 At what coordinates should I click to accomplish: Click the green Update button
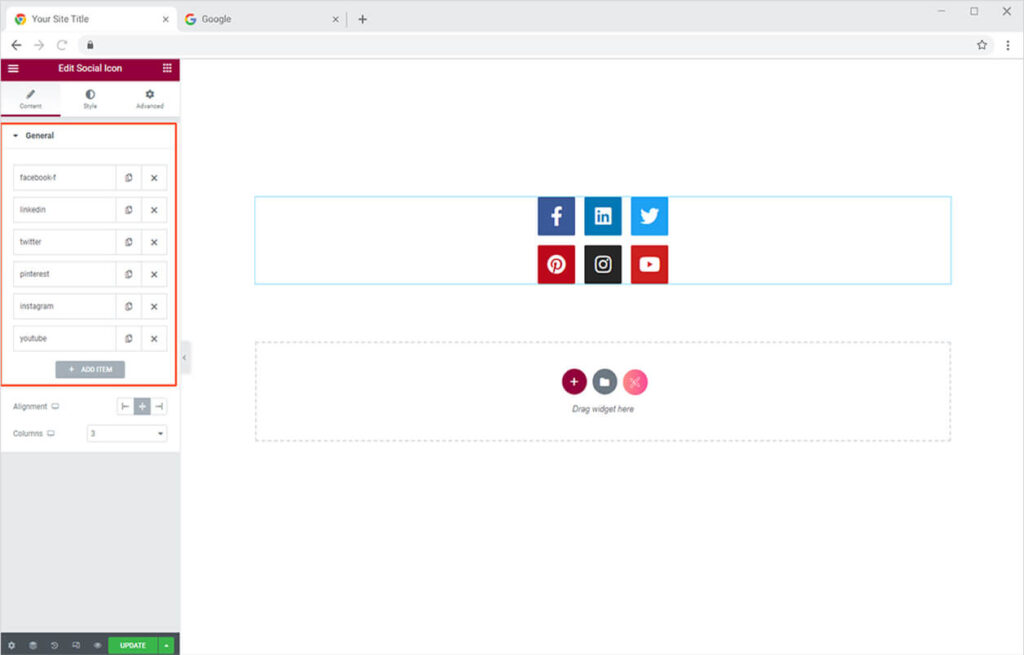click(x=132, y=645)
